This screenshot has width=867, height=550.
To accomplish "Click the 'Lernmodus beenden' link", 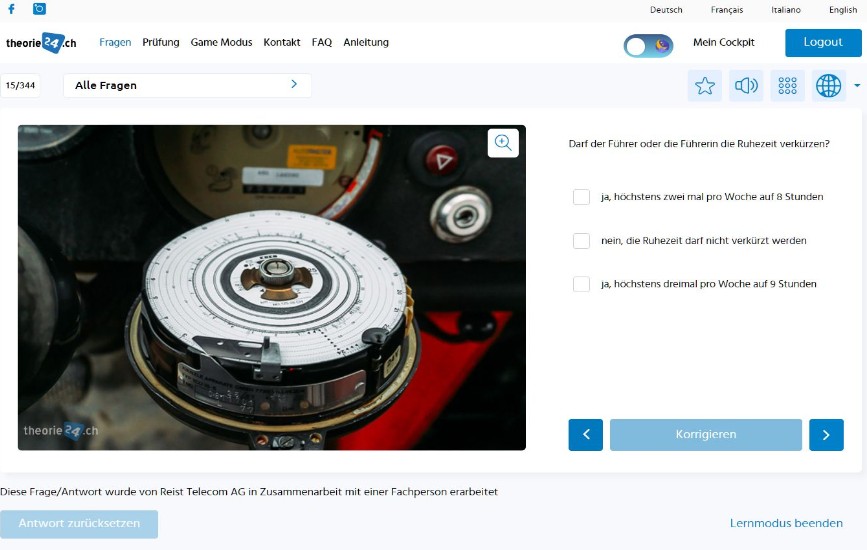I will tap(786, 523).
